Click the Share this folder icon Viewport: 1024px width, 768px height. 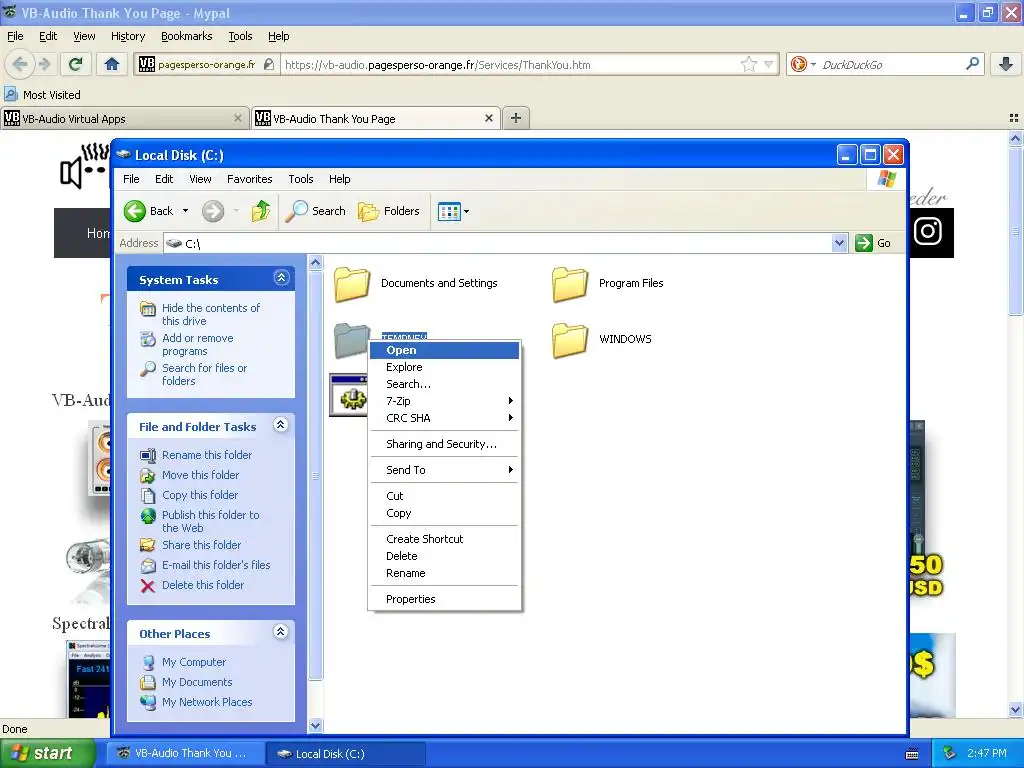148,545
